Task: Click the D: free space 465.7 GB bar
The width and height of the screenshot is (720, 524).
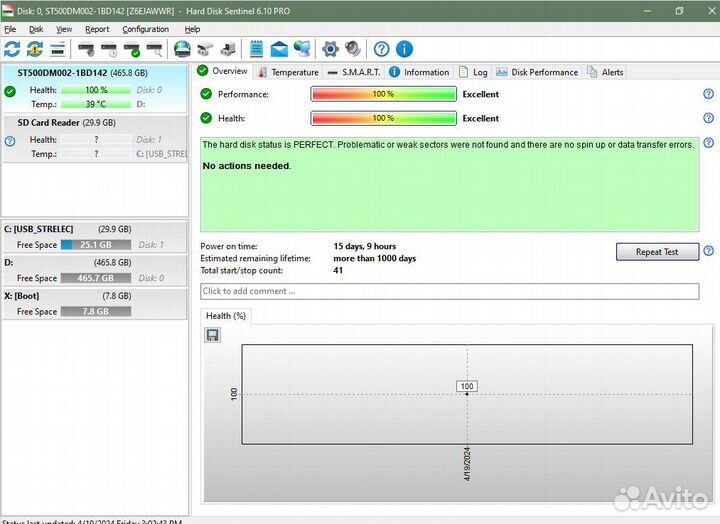Action: (96, 278)
